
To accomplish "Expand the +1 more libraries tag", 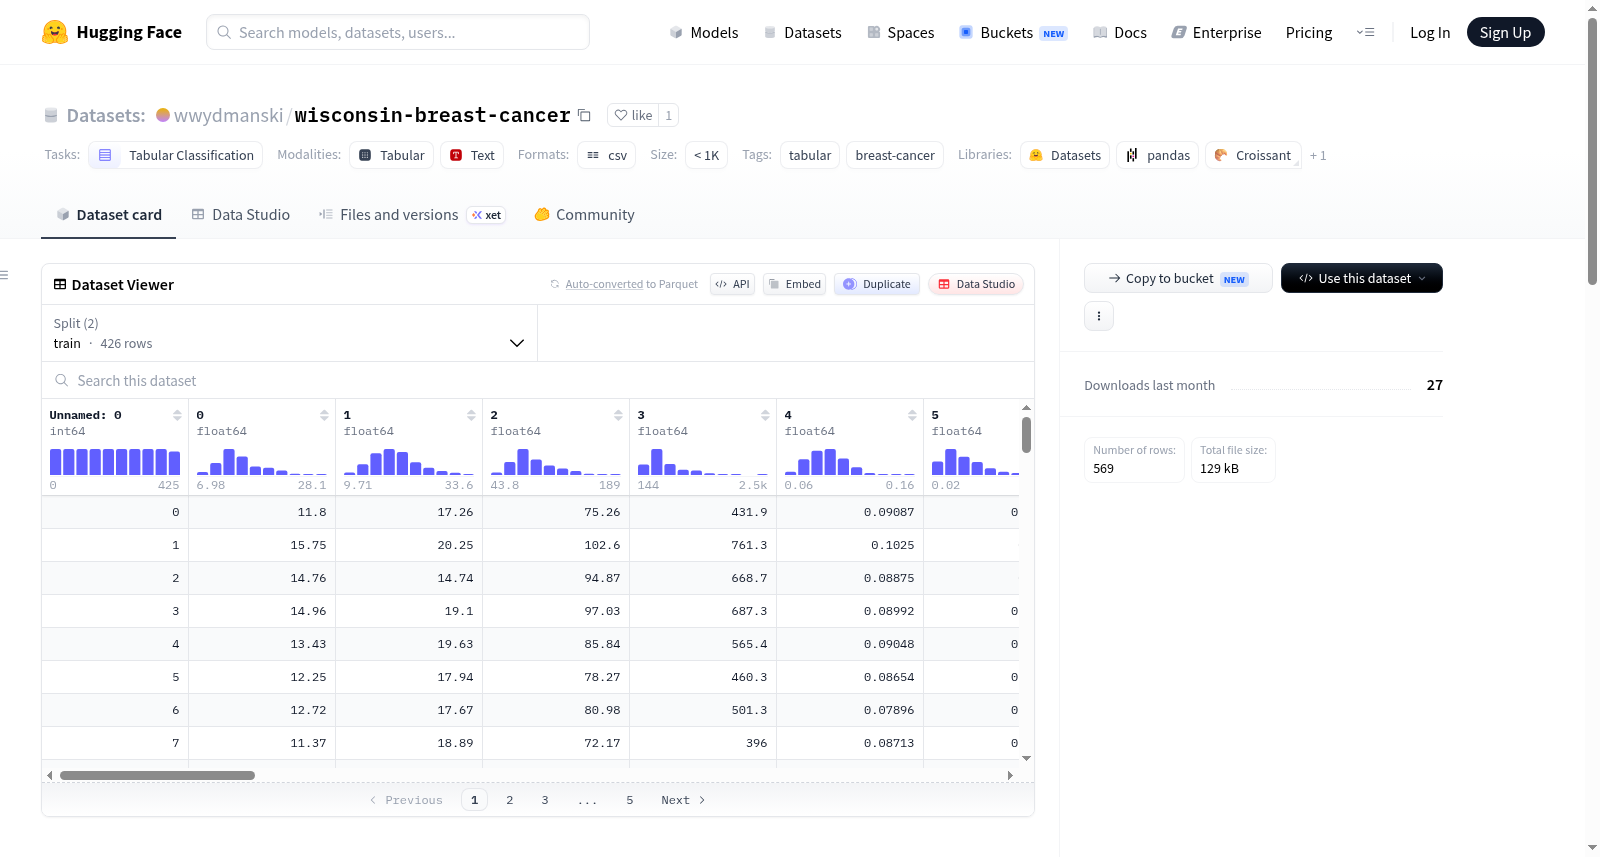I will pos(1318,155).
